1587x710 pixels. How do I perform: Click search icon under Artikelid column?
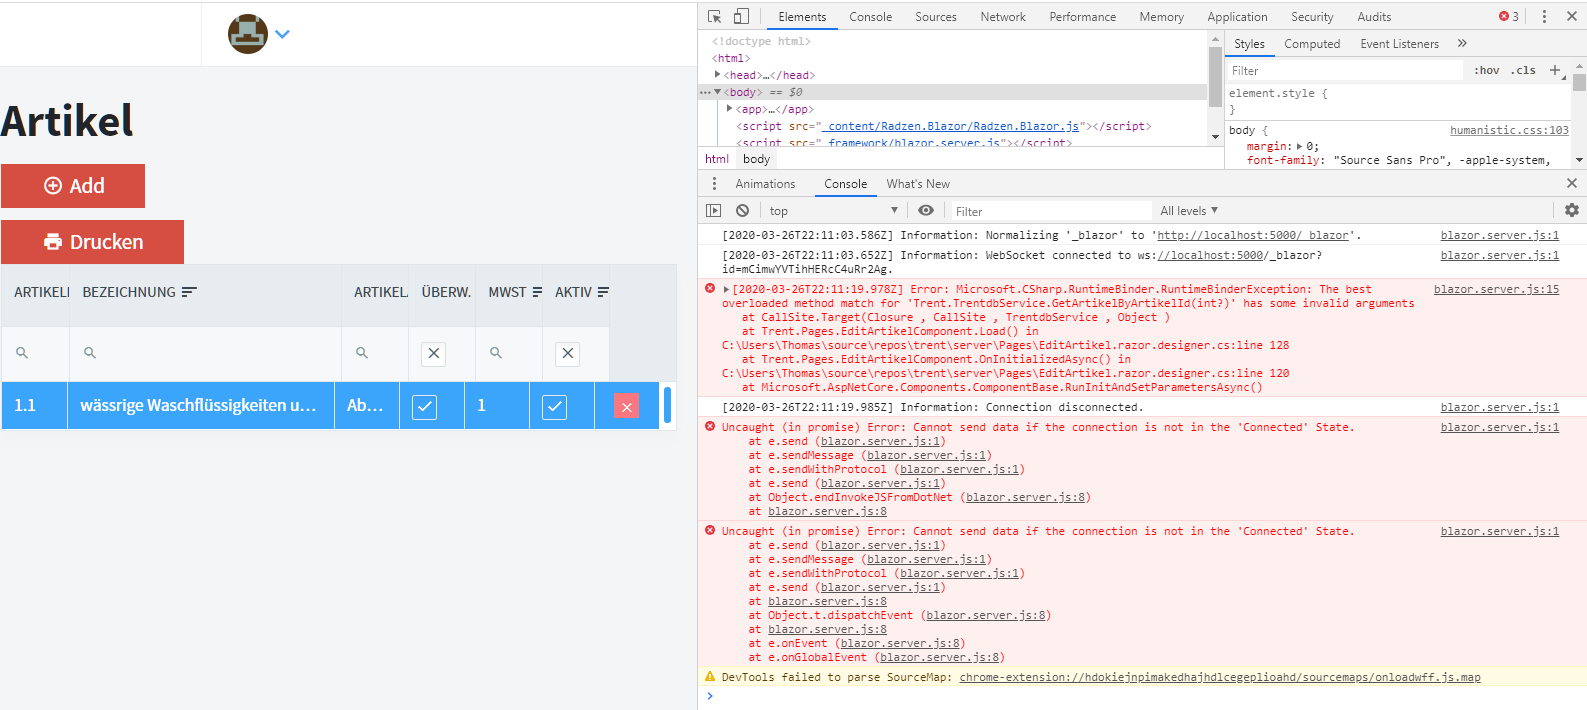pos(22,353)
